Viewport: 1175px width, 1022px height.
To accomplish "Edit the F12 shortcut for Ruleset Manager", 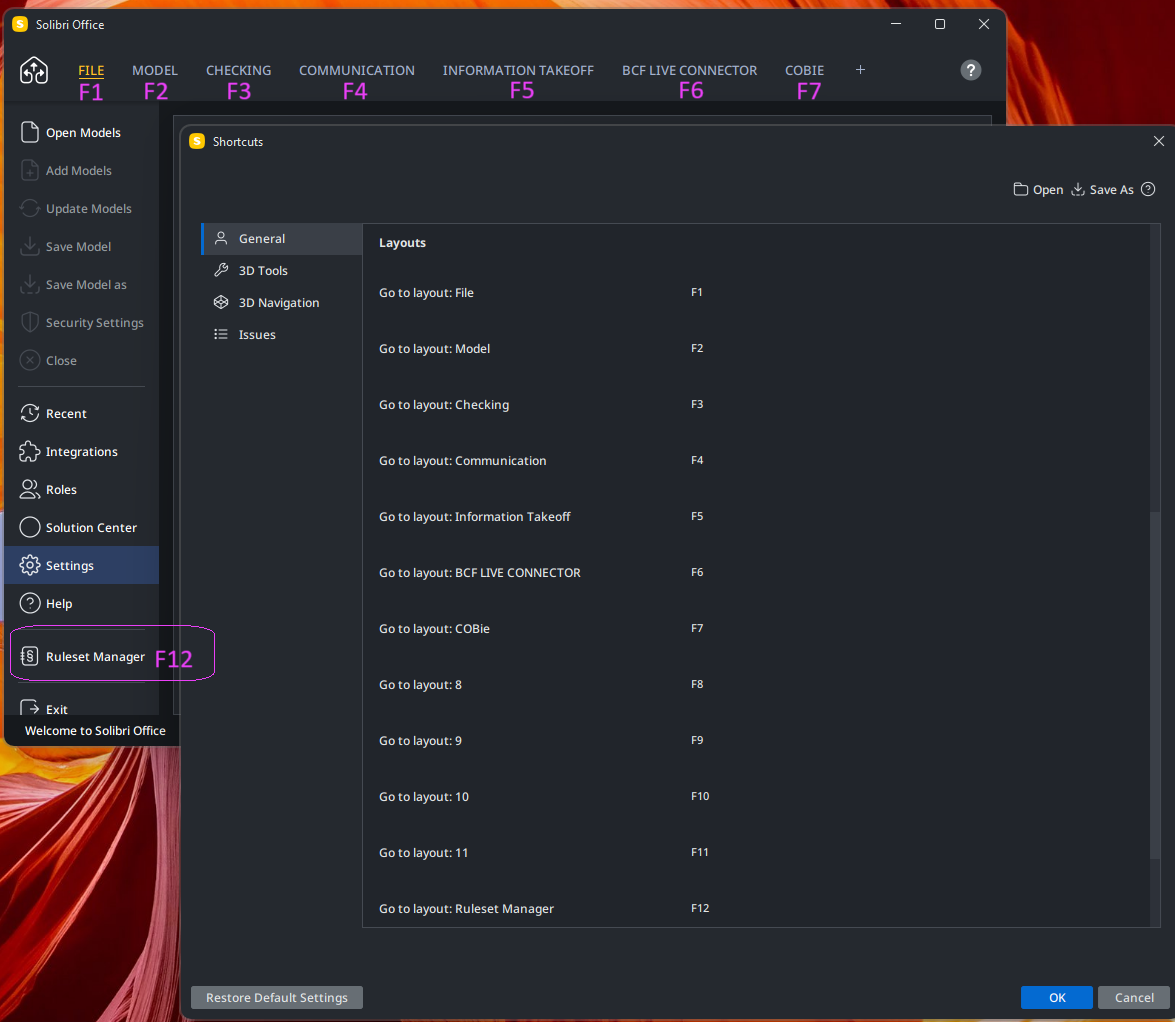I will click(700, 908).
